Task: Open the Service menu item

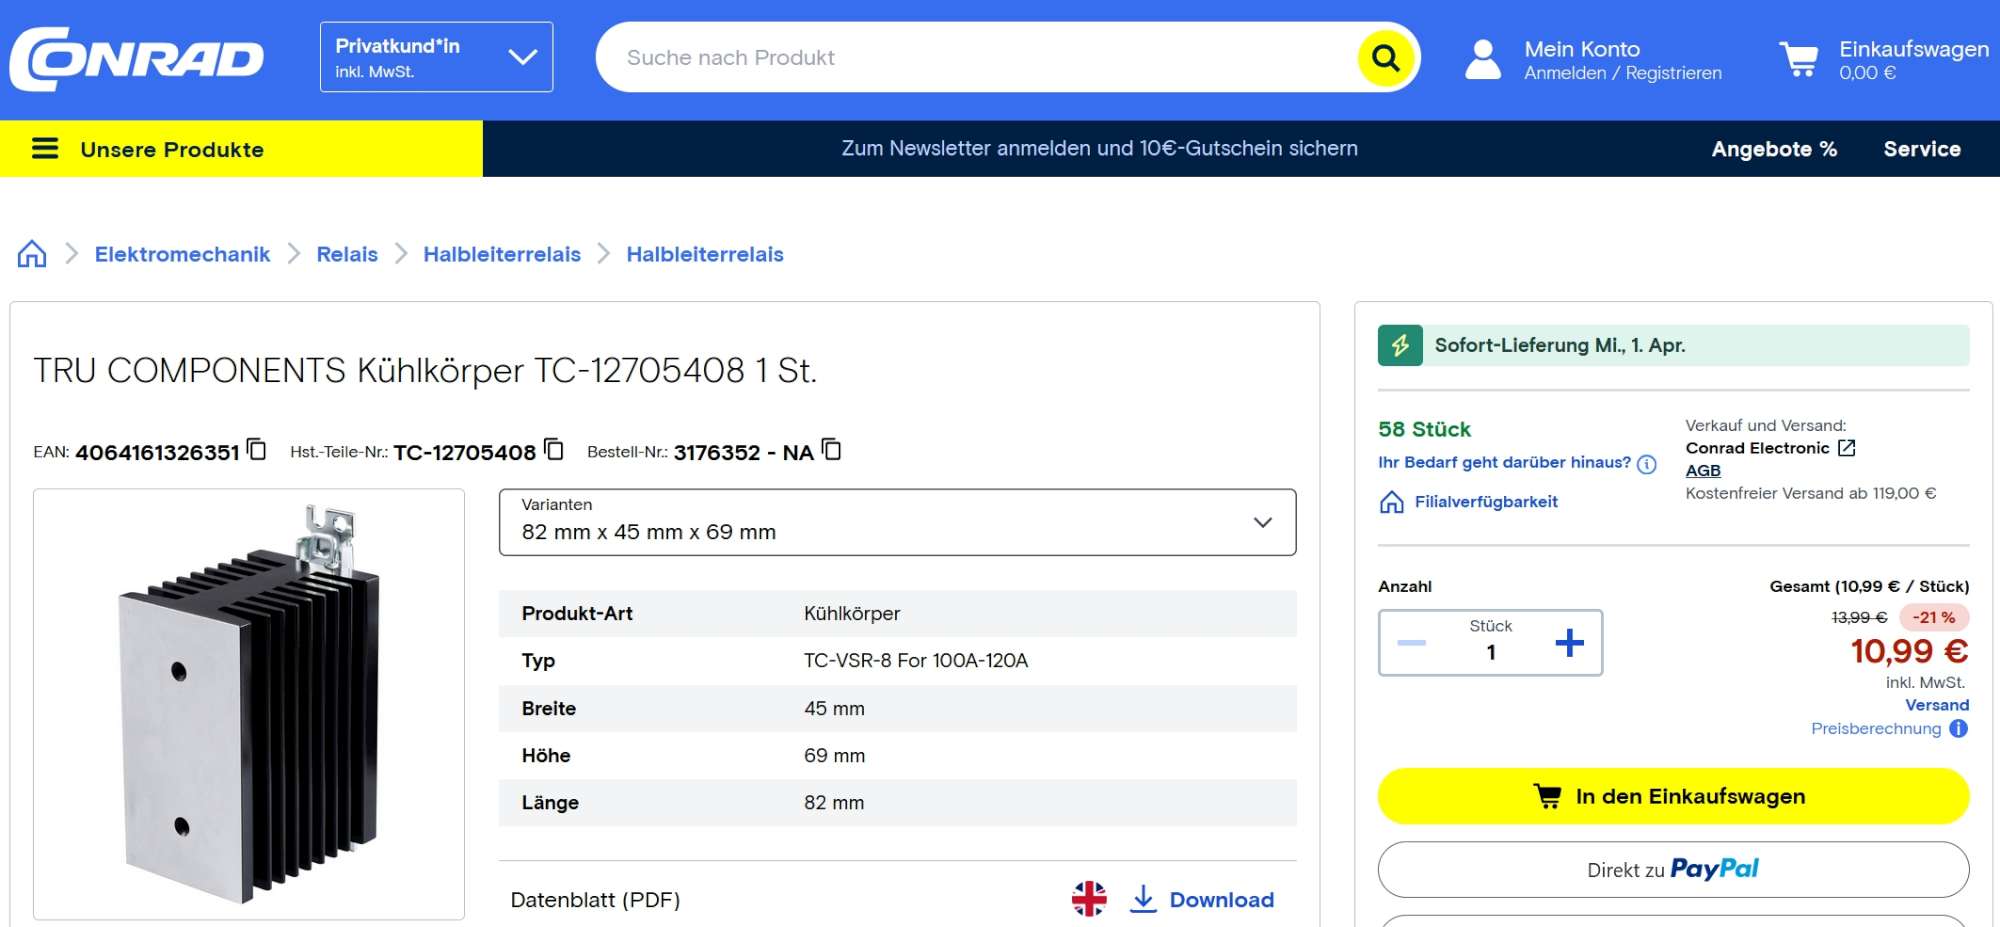Action: pyautogui.click(x=1921, y=149)
